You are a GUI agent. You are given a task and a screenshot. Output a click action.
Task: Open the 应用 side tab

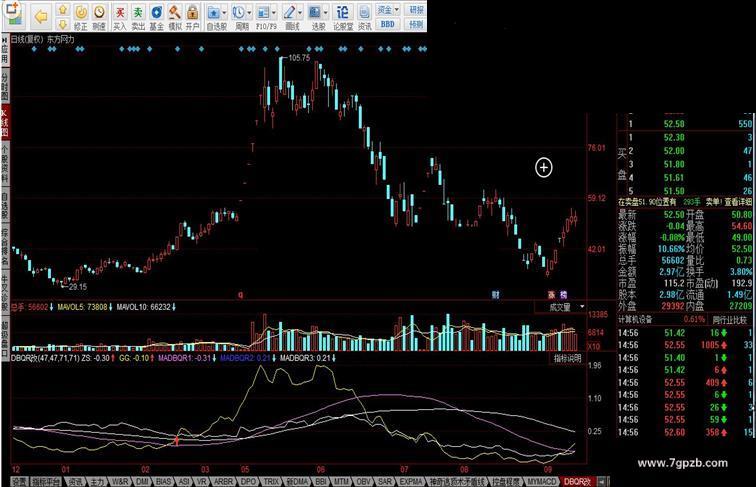pyautogui.click(x=5, y=51)
